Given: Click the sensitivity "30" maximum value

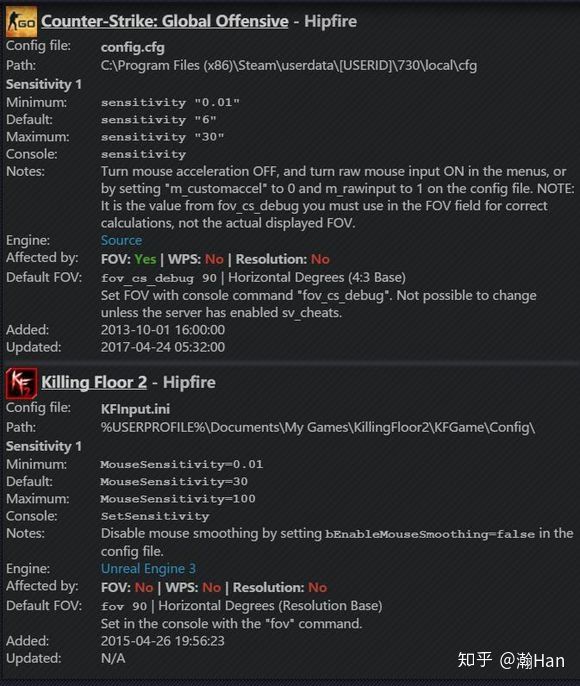Looking at the screenshot, I should coord(162,137).
